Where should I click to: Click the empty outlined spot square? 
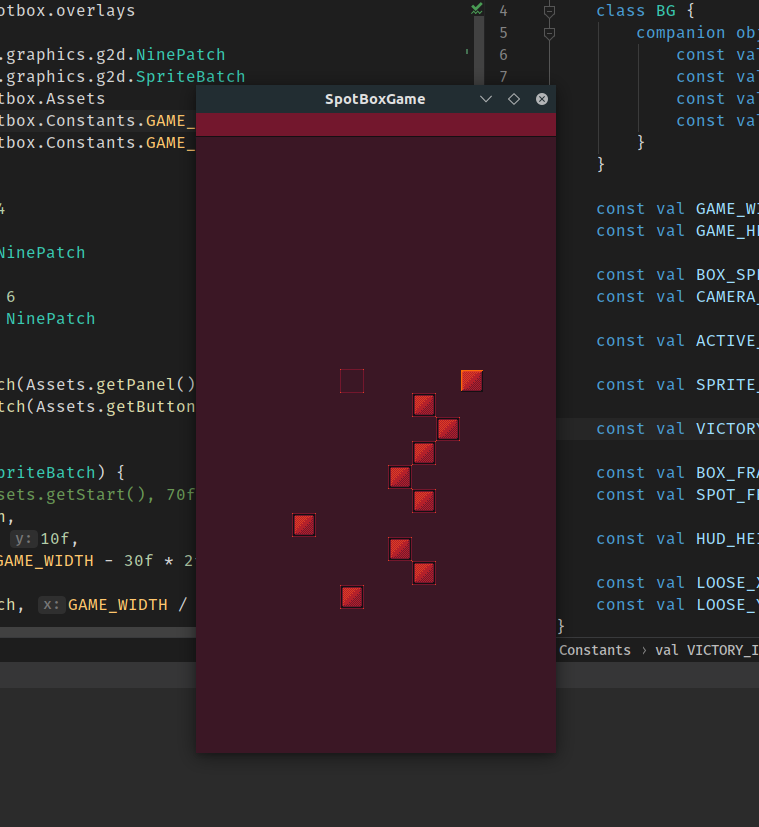point(352,381)
